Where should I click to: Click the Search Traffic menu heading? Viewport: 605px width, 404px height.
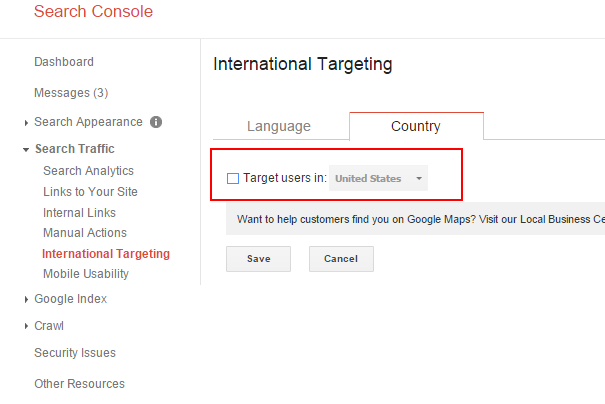[x=75, y=149]
